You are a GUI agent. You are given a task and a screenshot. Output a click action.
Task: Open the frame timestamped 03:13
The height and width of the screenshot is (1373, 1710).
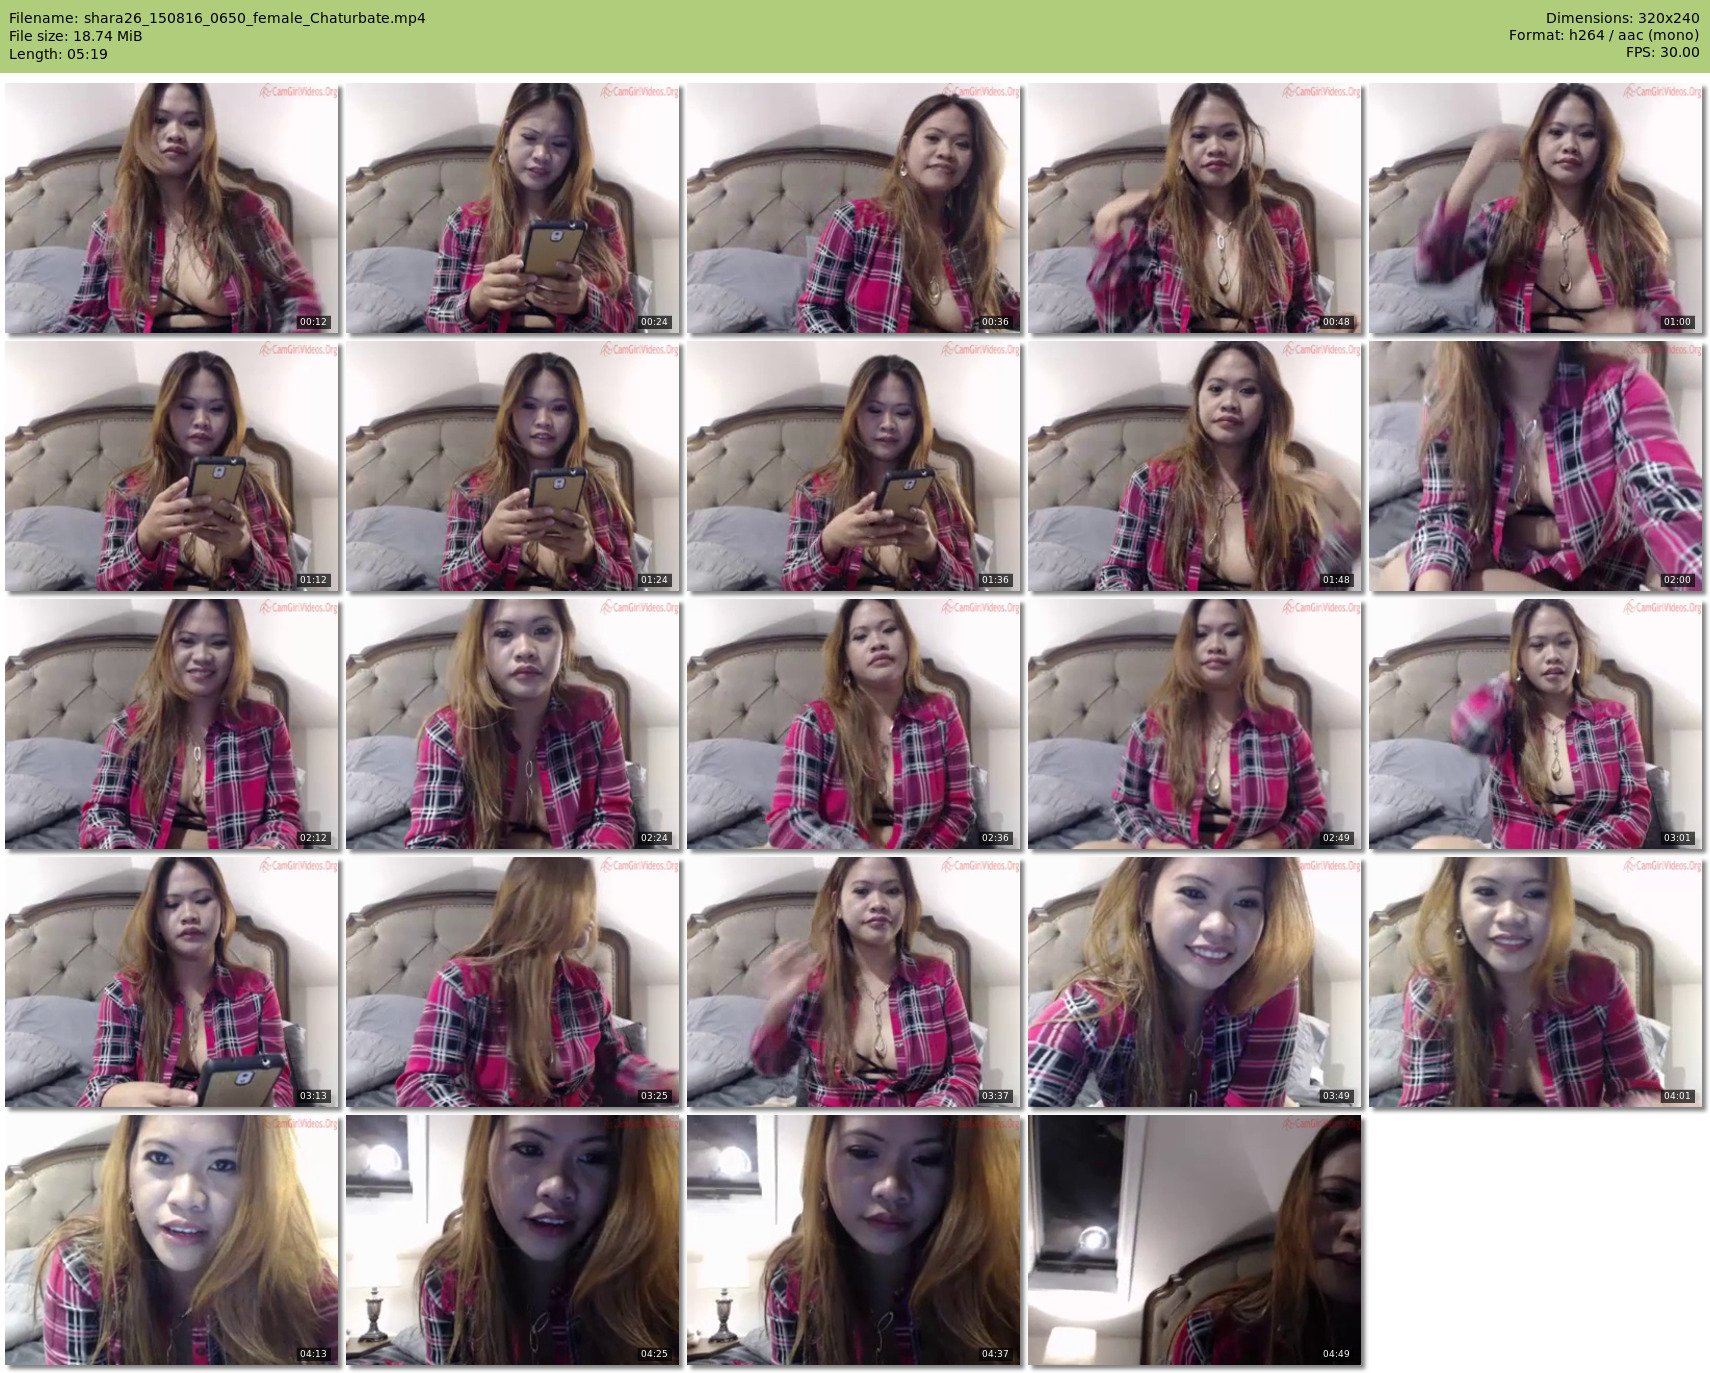pyautogui.click(x=172, y=982)
